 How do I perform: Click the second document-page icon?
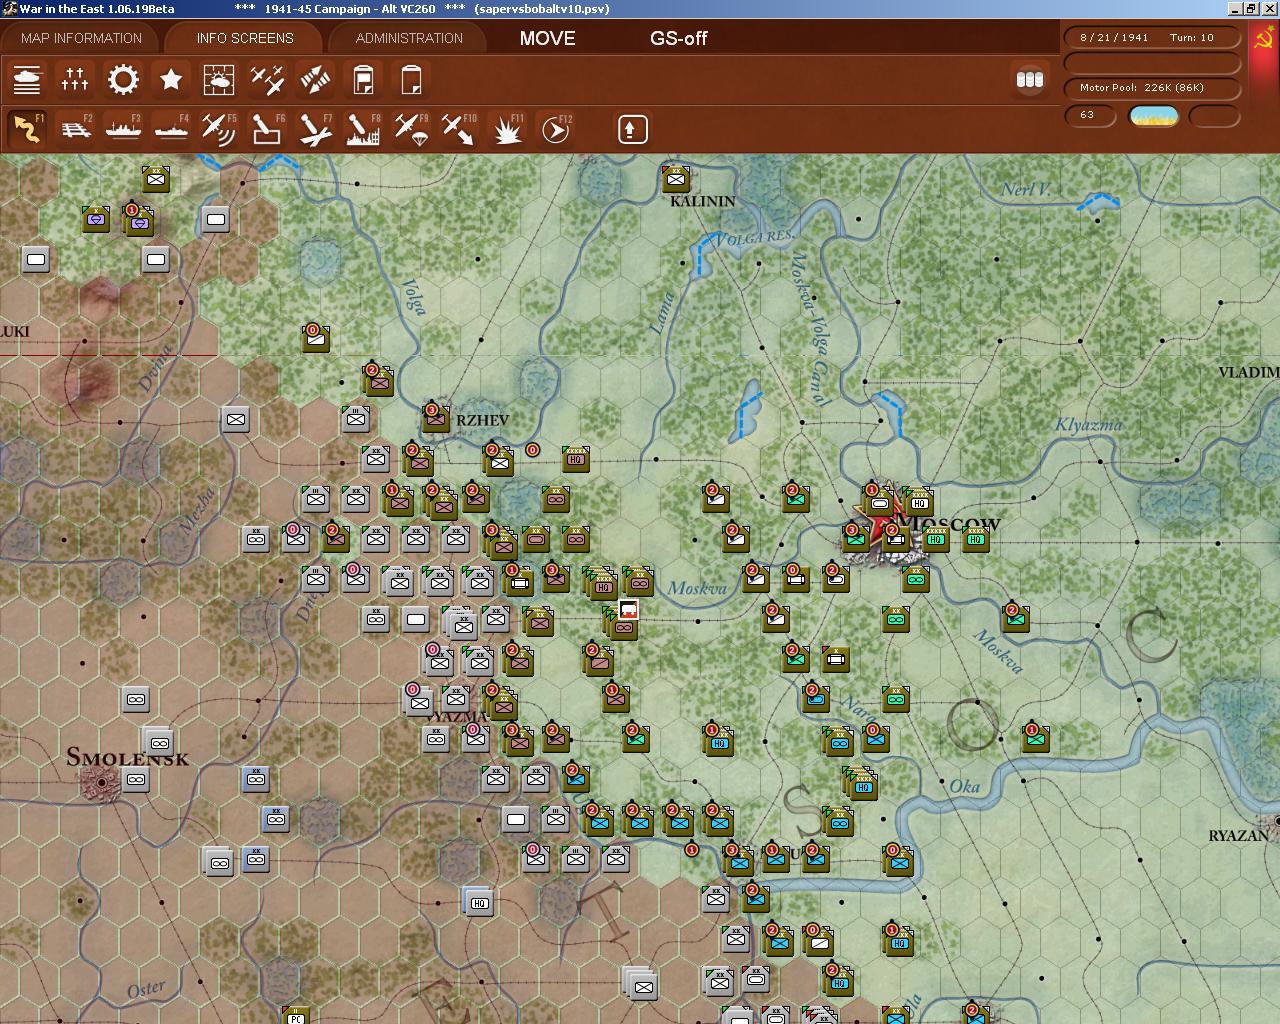411,79
